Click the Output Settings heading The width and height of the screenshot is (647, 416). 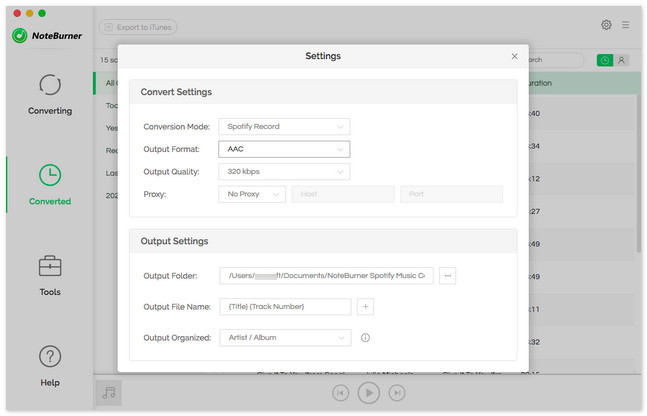click(174, 241)
